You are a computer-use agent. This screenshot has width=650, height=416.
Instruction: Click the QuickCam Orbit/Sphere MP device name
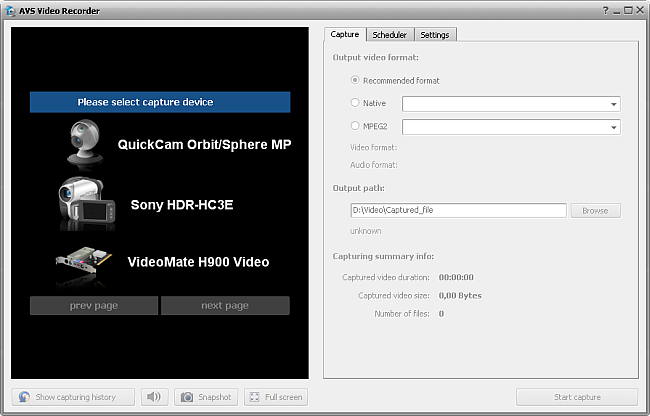pos(204,145)
